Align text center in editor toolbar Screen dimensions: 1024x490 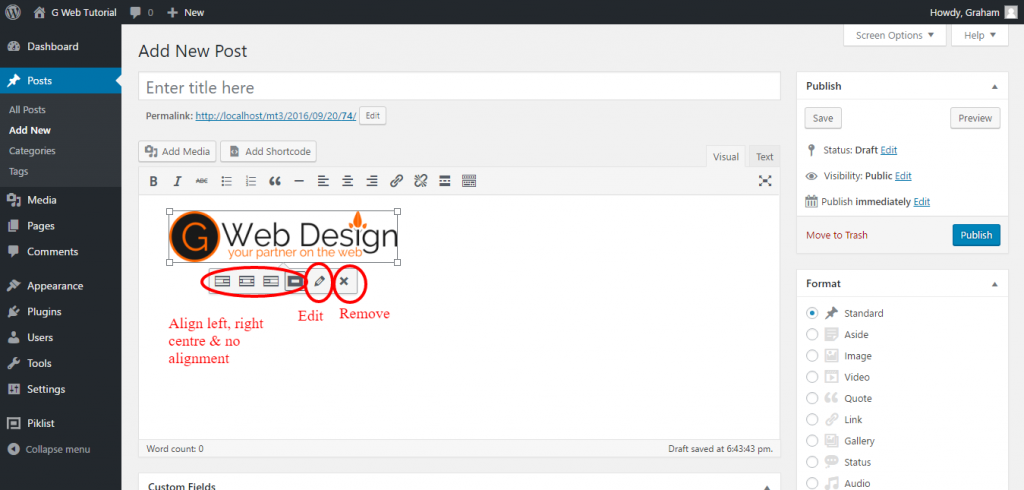pyautogui.click(x=347, y=181)
